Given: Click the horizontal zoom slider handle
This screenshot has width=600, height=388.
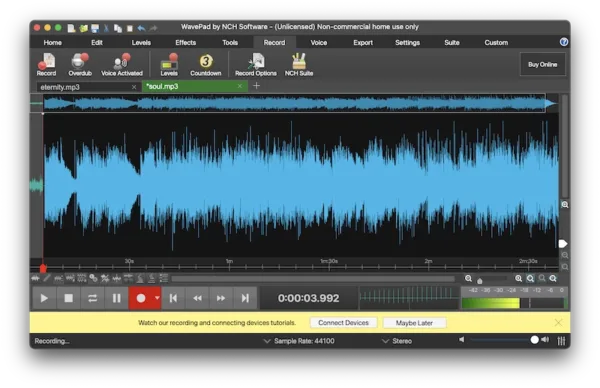Looking at the screenshot, I should tap(479, 281).
